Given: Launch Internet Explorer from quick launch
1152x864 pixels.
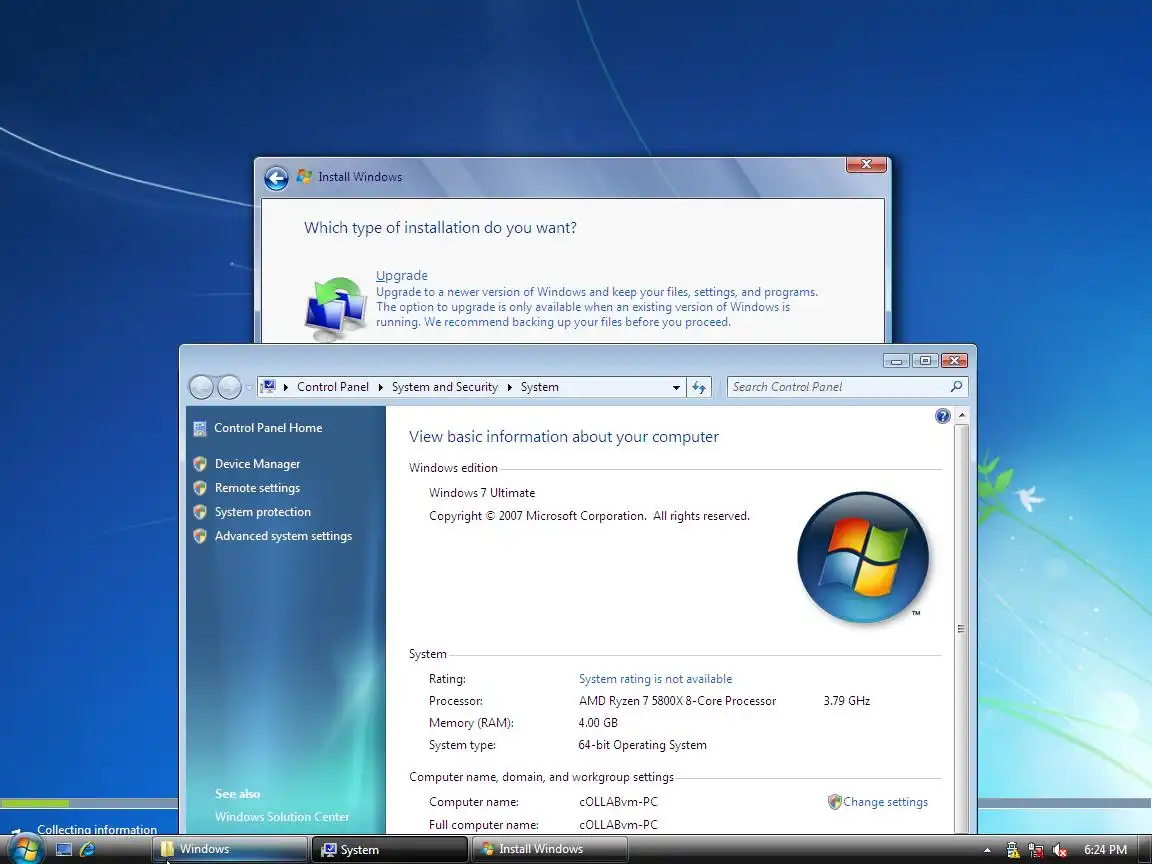Looking at the screenshot, I should pos(87,849).
